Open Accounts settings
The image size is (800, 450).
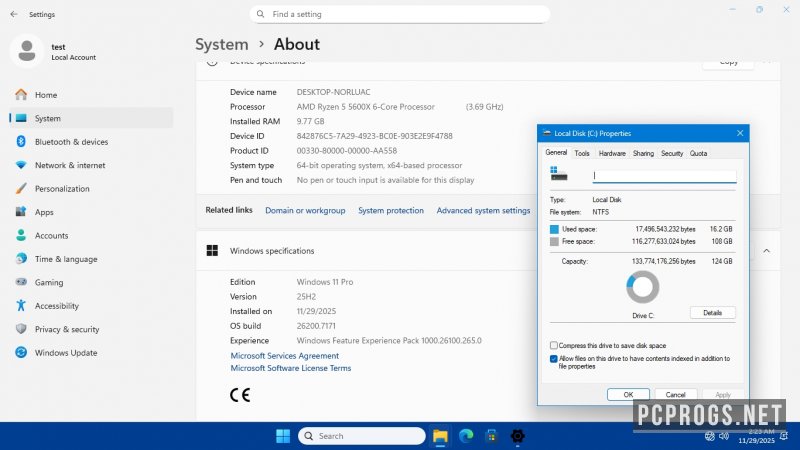[x=91, y=236]
